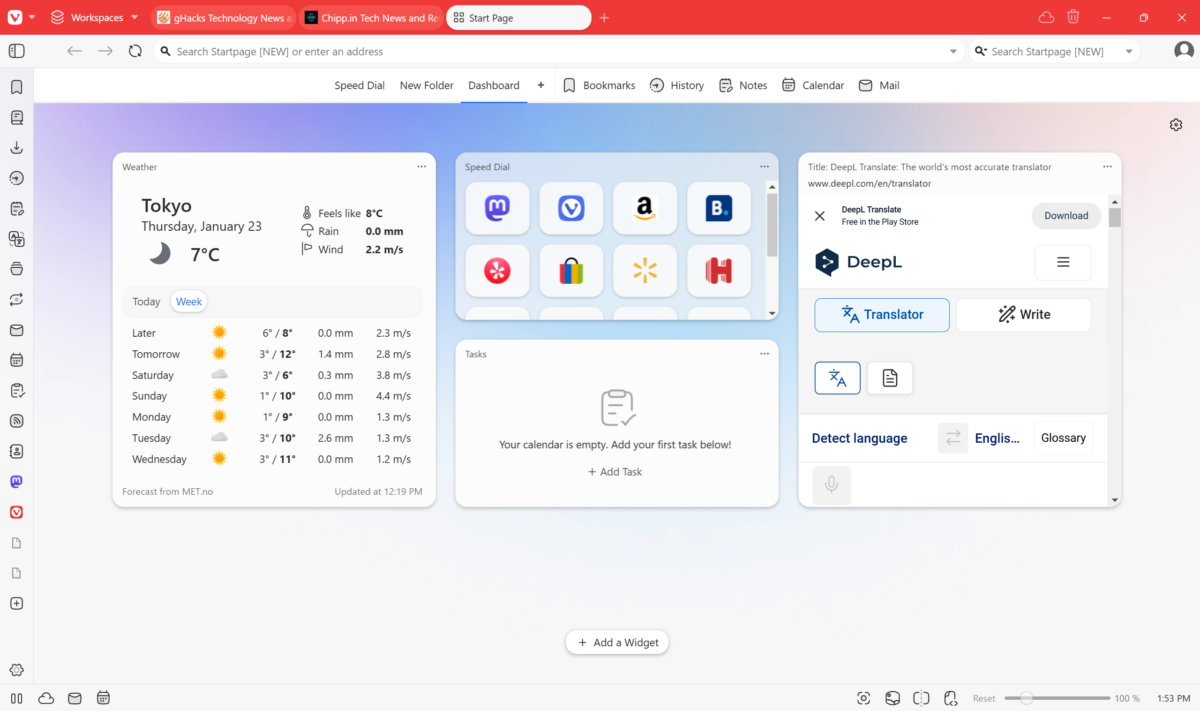Open Start Page settings via the gear icon
Viewport: 1200px width, 711px height.
(1176, 124)
